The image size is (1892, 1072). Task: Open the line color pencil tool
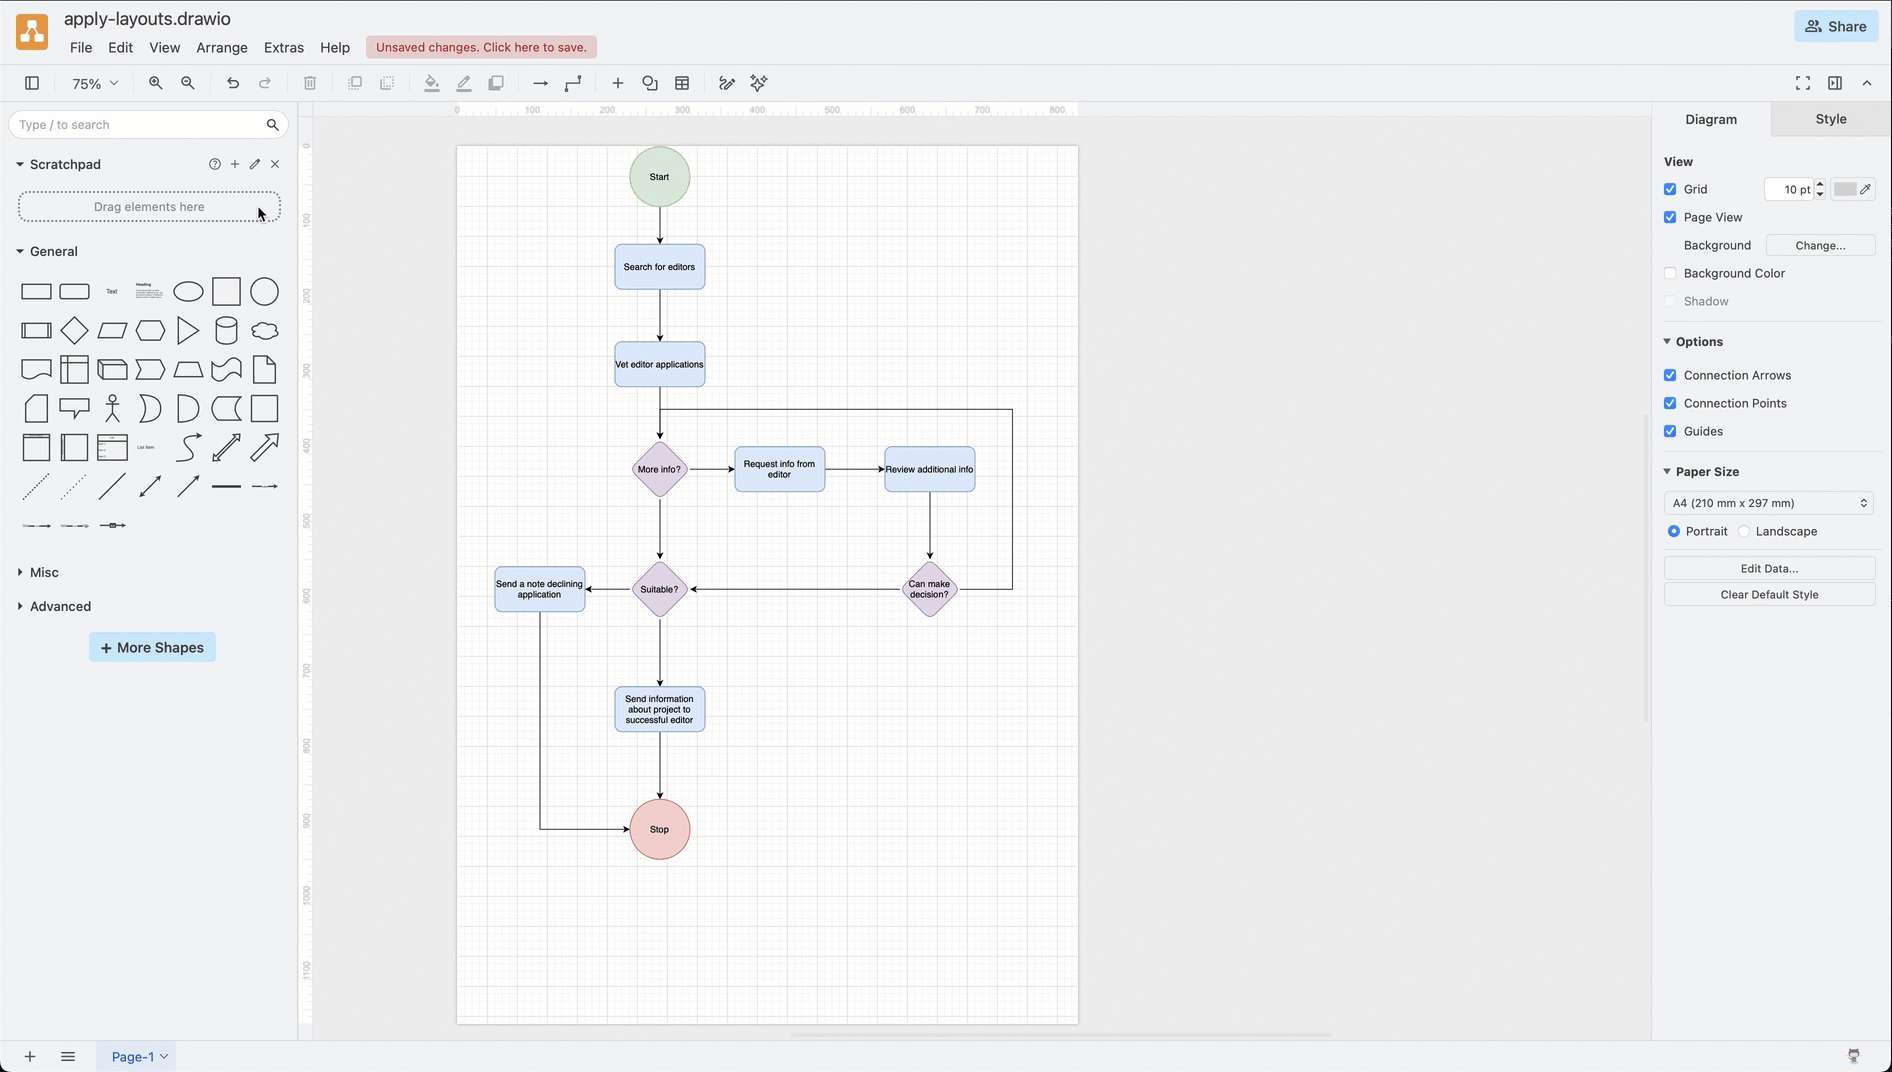(464, 83)
